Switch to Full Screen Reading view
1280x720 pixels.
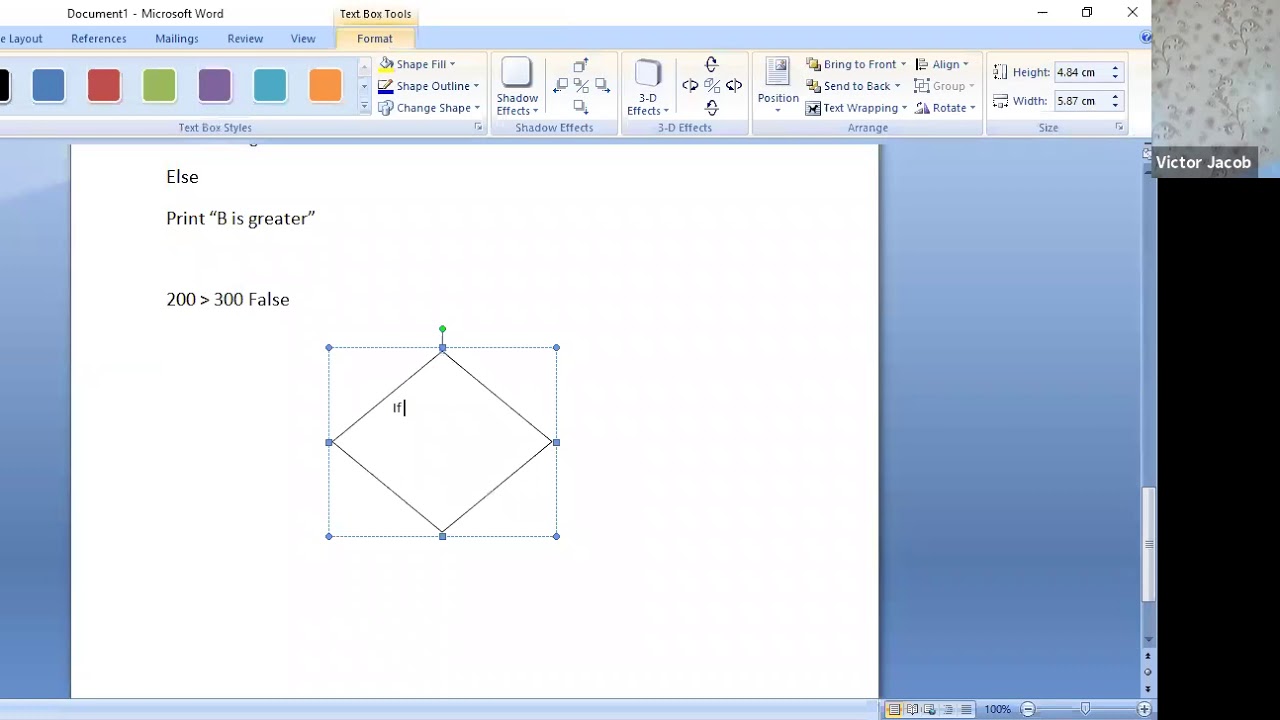click(x=912, y=709)
